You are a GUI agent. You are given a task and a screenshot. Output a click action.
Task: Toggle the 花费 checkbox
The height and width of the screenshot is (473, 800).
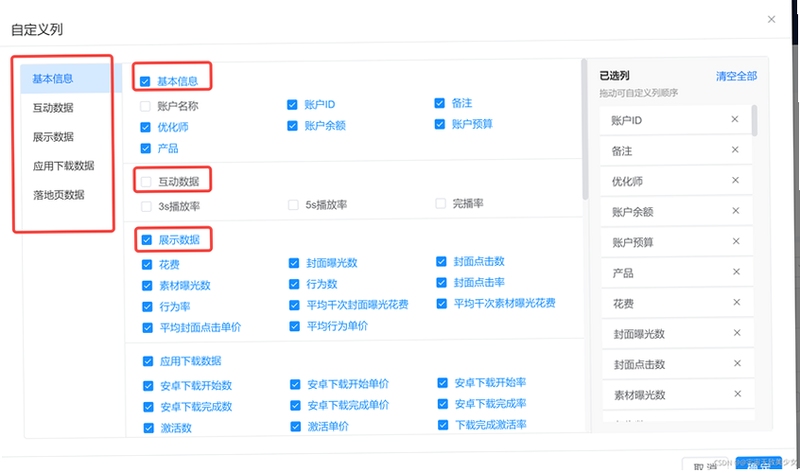[147, 264]
